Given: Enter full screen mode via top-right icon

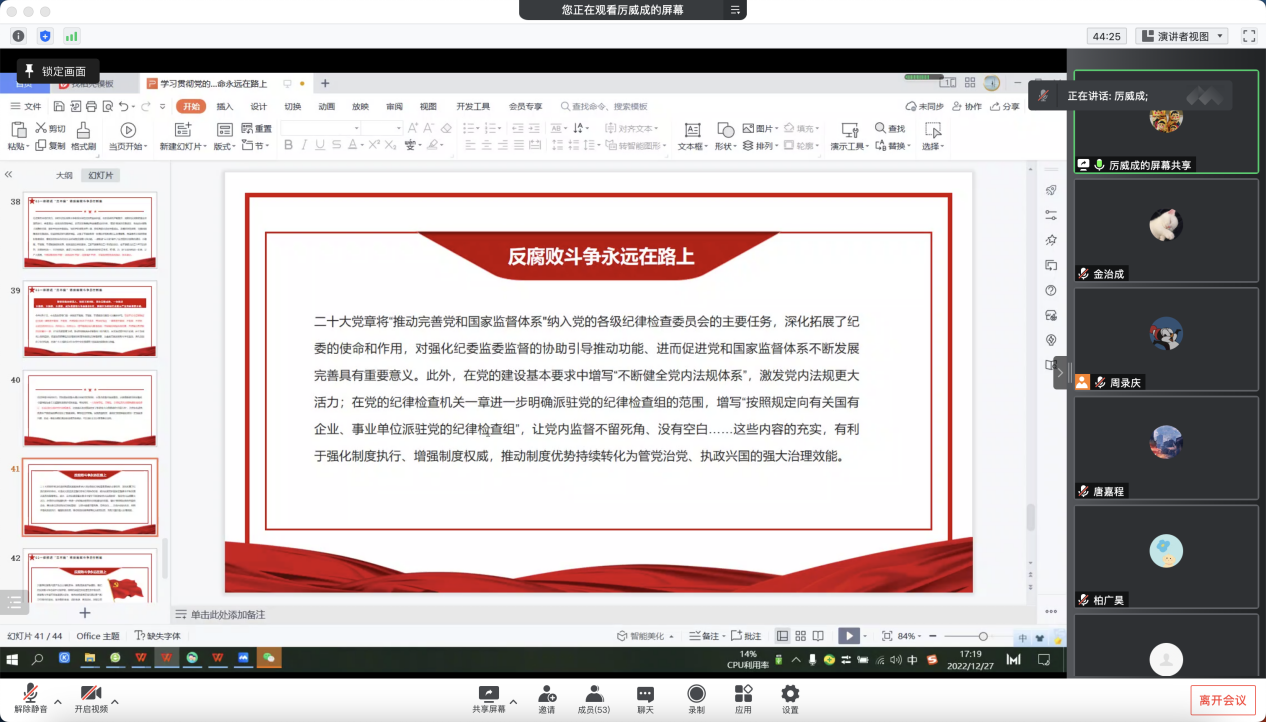Looking at the screenshot, I should click(x=1248, y=36).
